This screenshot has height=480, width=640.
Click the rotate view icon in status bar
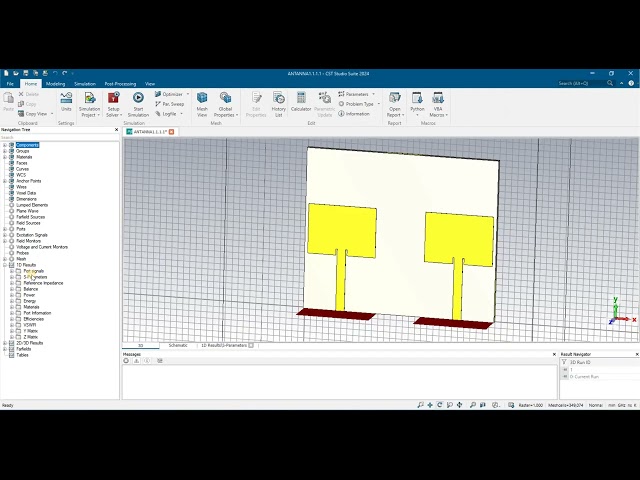point(440,405)
